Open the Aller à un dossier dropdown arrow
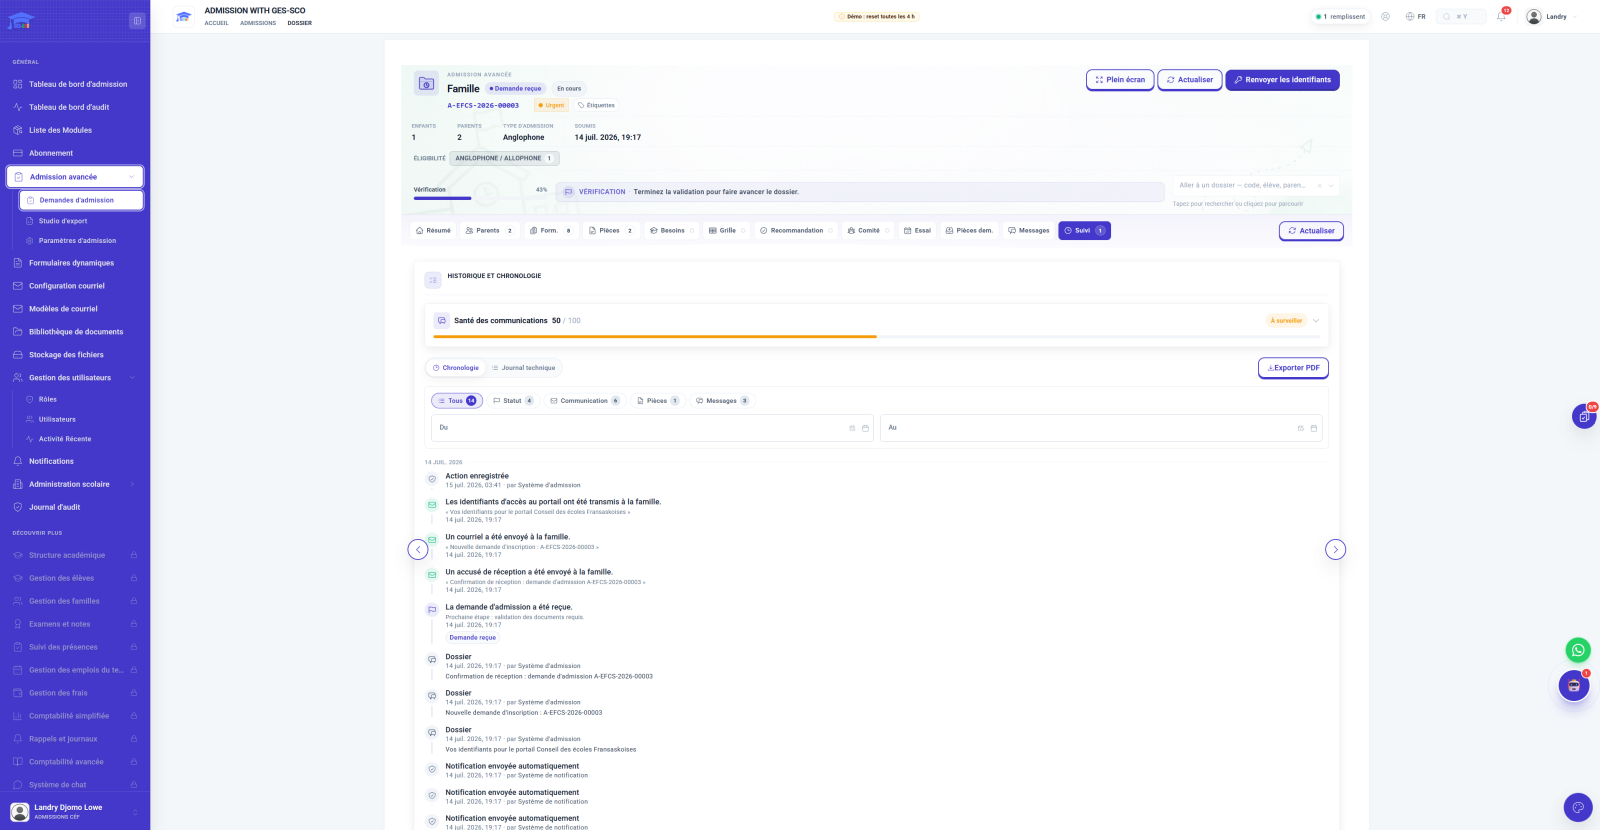 pyautogui.click(x=1331, y=185)
